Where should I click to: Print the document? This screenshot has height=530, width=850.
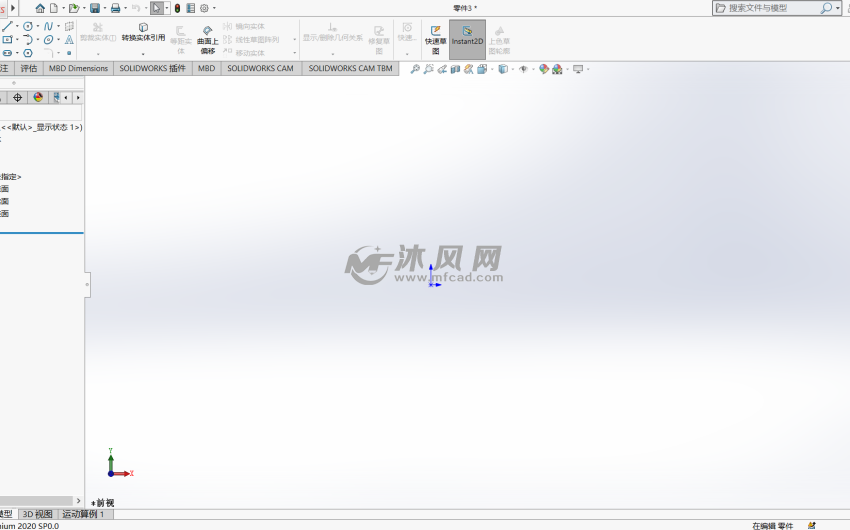pos(115,8)
